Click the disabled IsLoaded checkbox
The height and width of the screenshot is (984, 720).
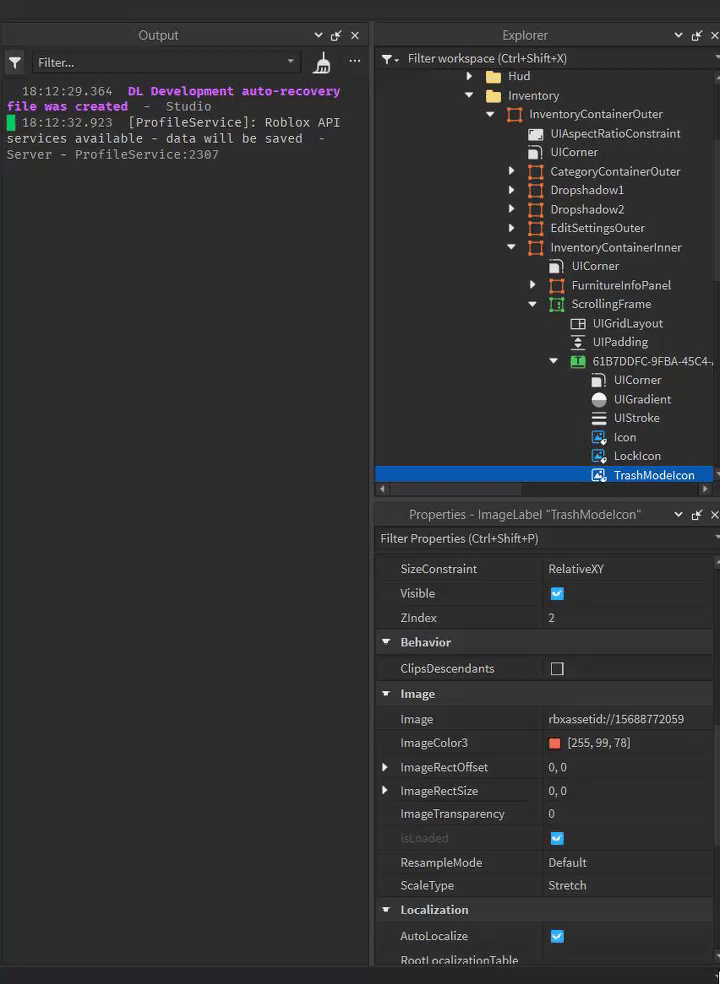pos(557,838)
